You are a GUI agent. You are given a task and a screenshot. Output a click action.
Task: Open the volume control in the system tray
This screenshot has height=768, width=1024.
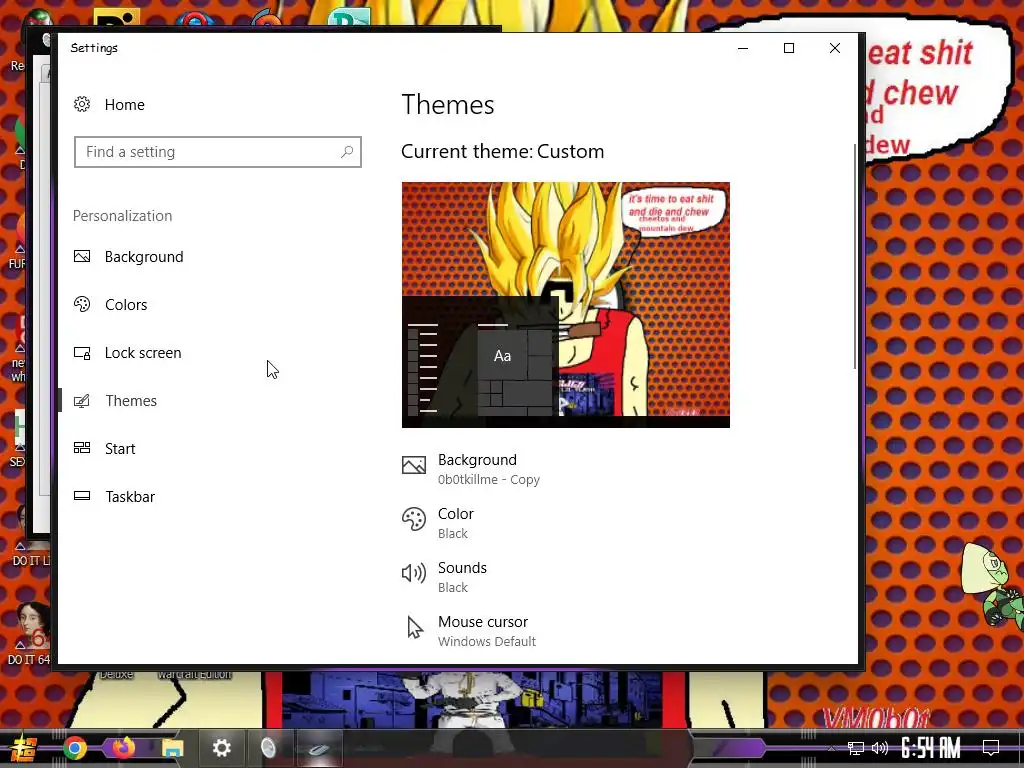[x=880, y=748]
